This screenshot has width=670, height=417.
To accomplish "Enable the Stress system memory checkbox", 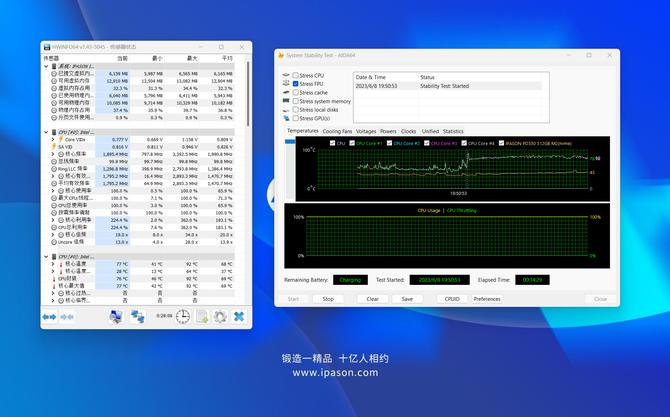I will [295, 101].
